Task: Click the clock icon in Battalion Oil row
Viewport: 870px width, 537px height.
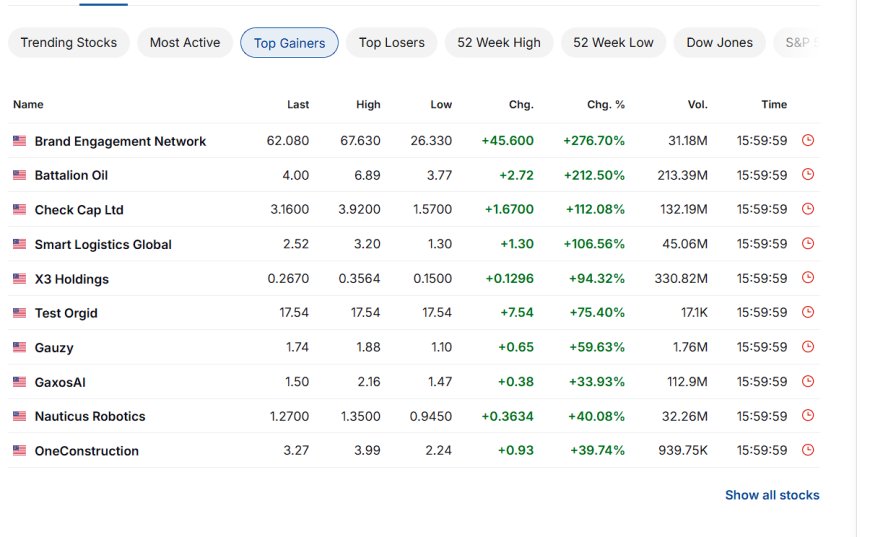Action: point(808,175)
